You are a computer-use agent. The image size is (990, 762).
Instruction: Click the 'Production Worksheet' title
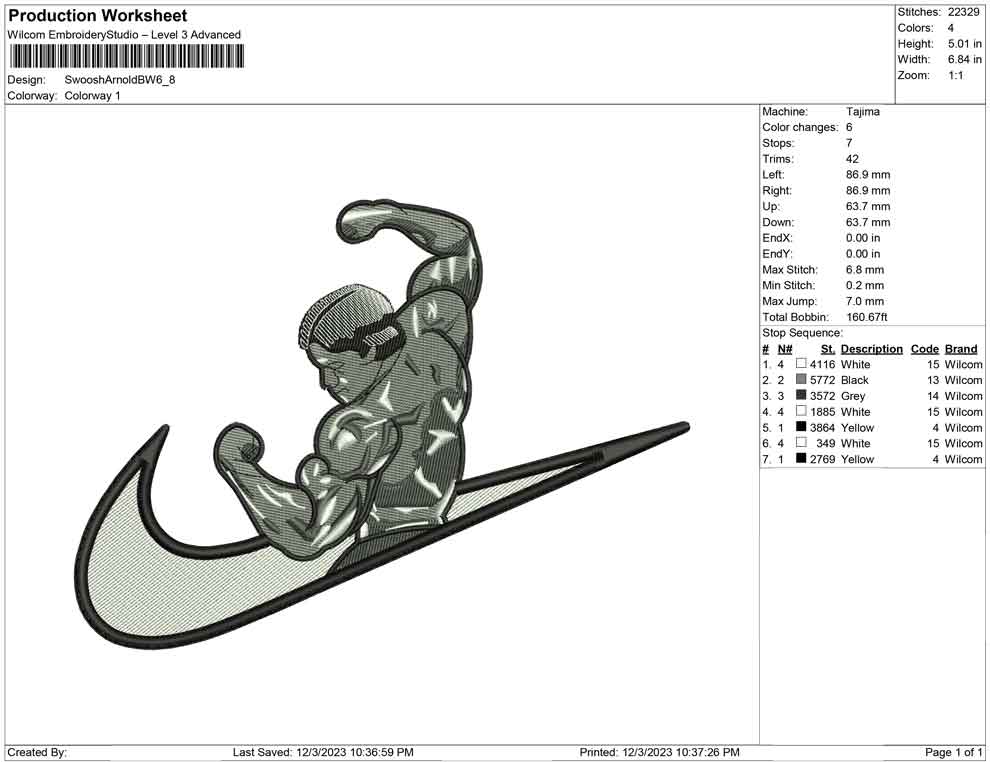[x=98, y=16]
